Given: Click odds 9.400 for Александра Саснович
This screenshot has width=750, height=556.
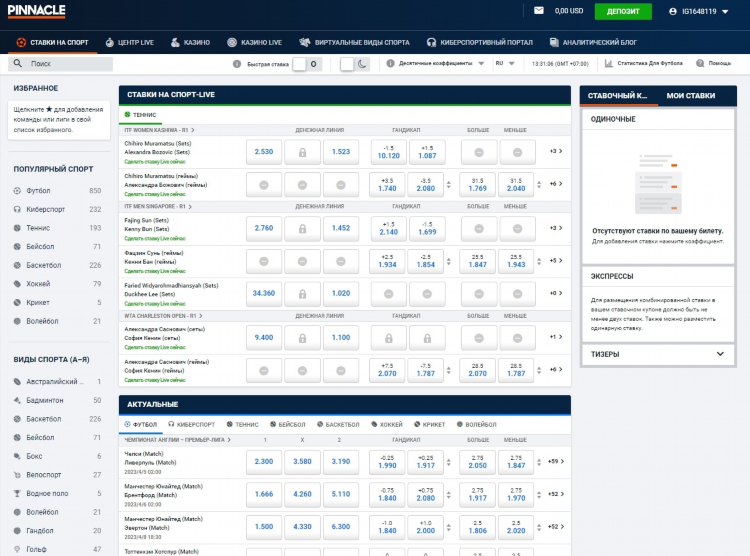Looking at the screenshot, I should coord(264,337).
